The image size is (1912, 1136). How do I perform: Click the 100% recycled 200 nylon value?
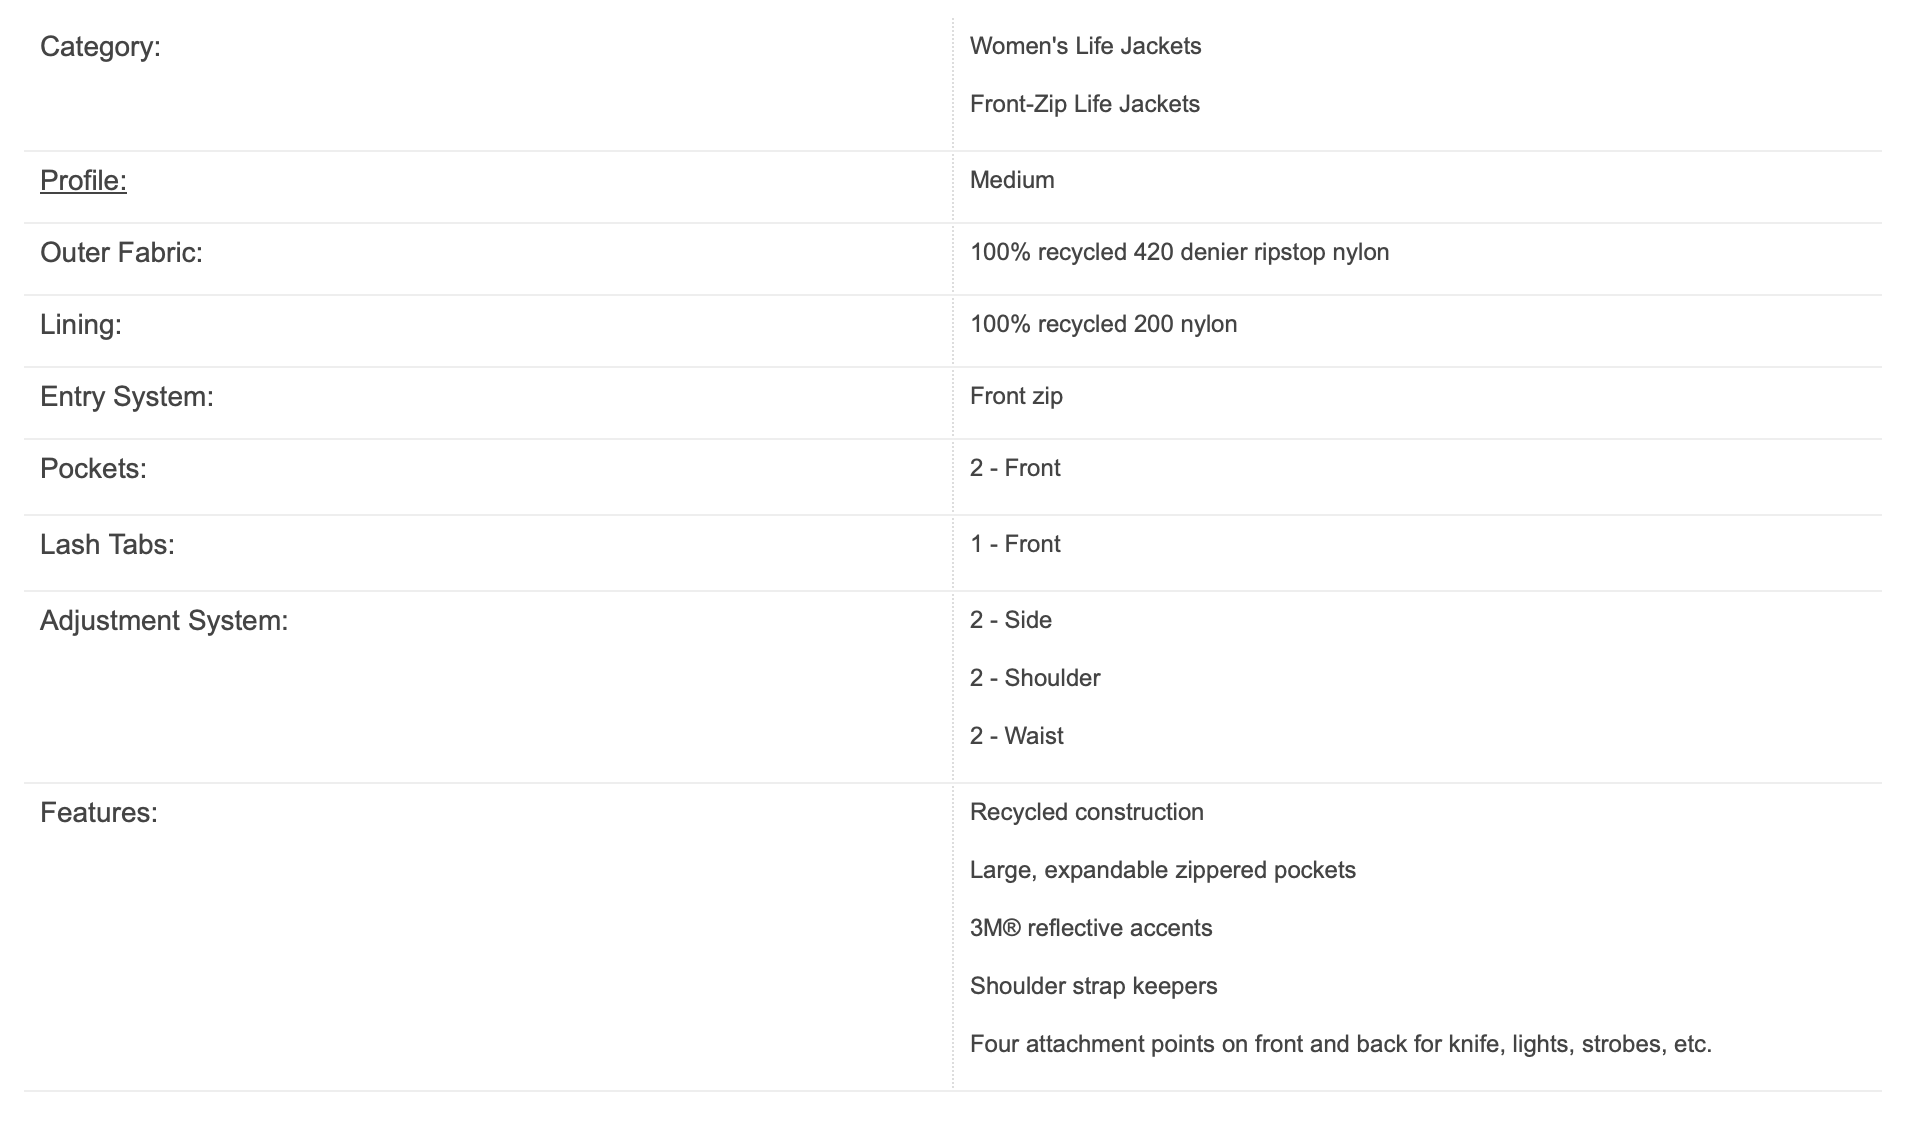pyautogui.click(x=1103, y=324)
